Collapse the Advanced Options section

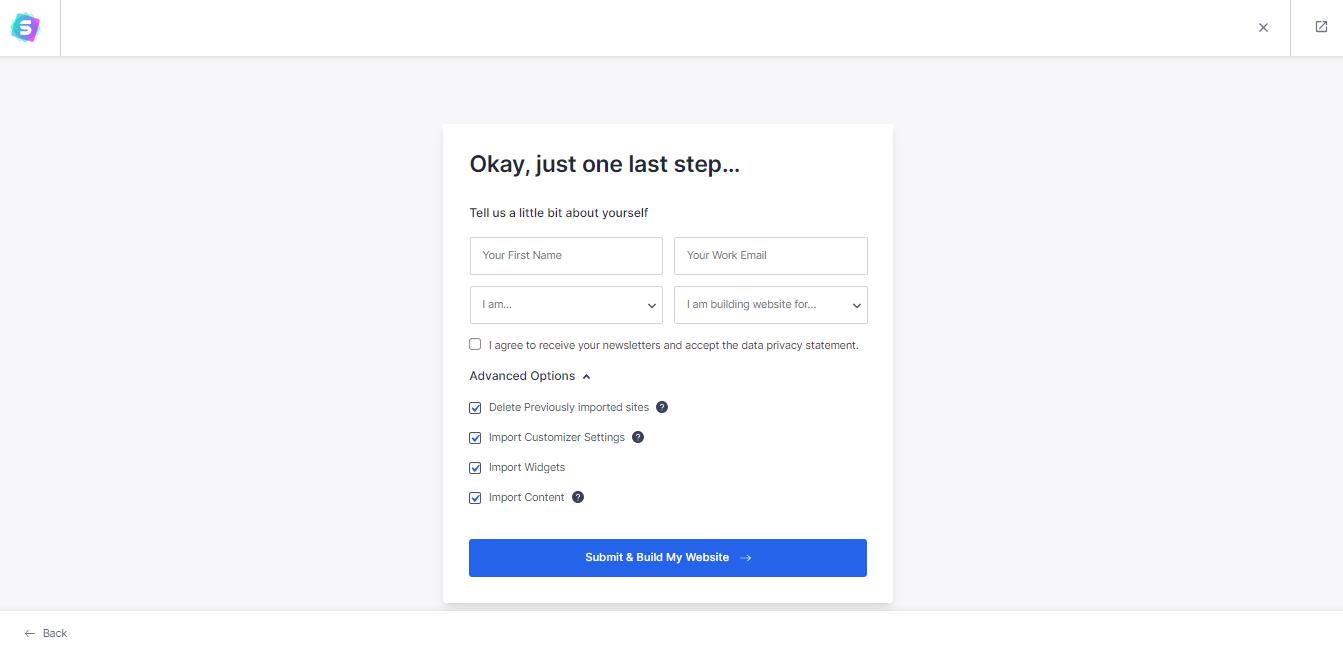[x=530, y=376]
